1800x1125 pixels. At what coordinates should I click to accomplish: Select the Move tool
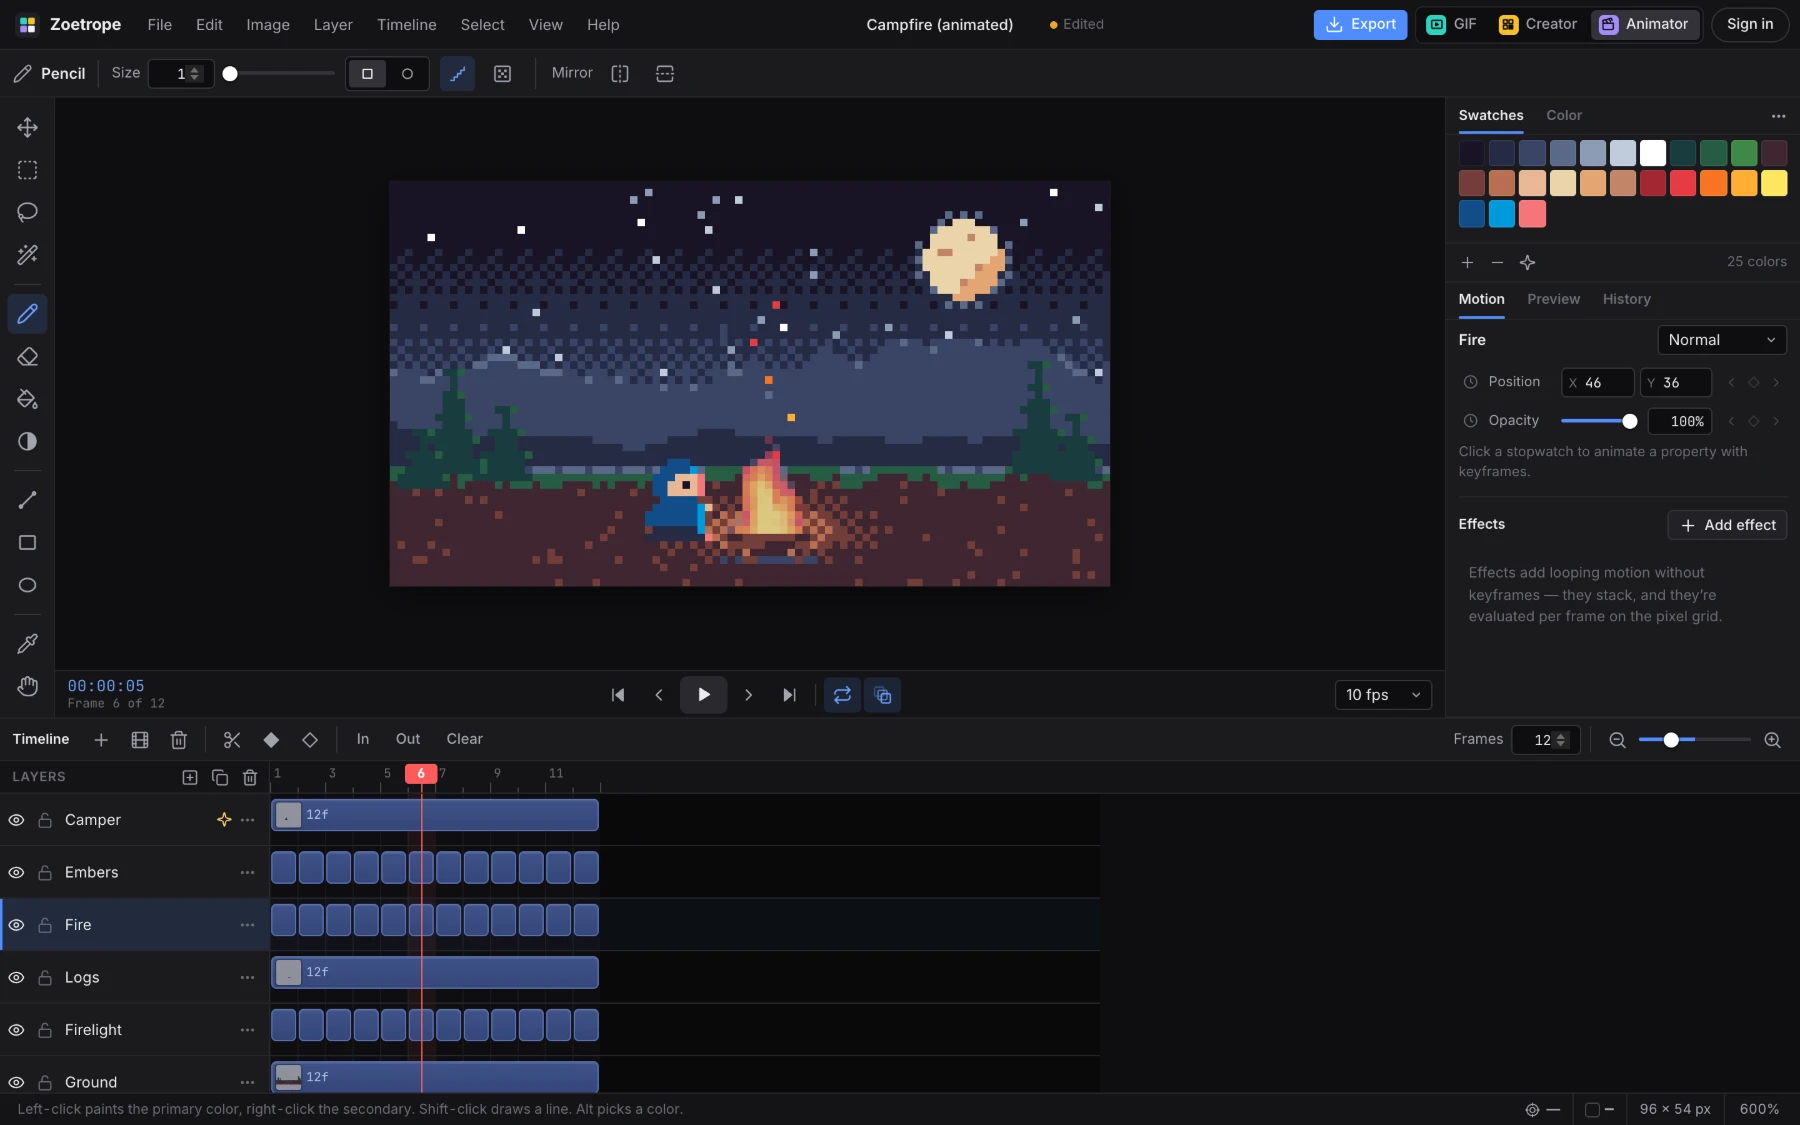point(27,127)
